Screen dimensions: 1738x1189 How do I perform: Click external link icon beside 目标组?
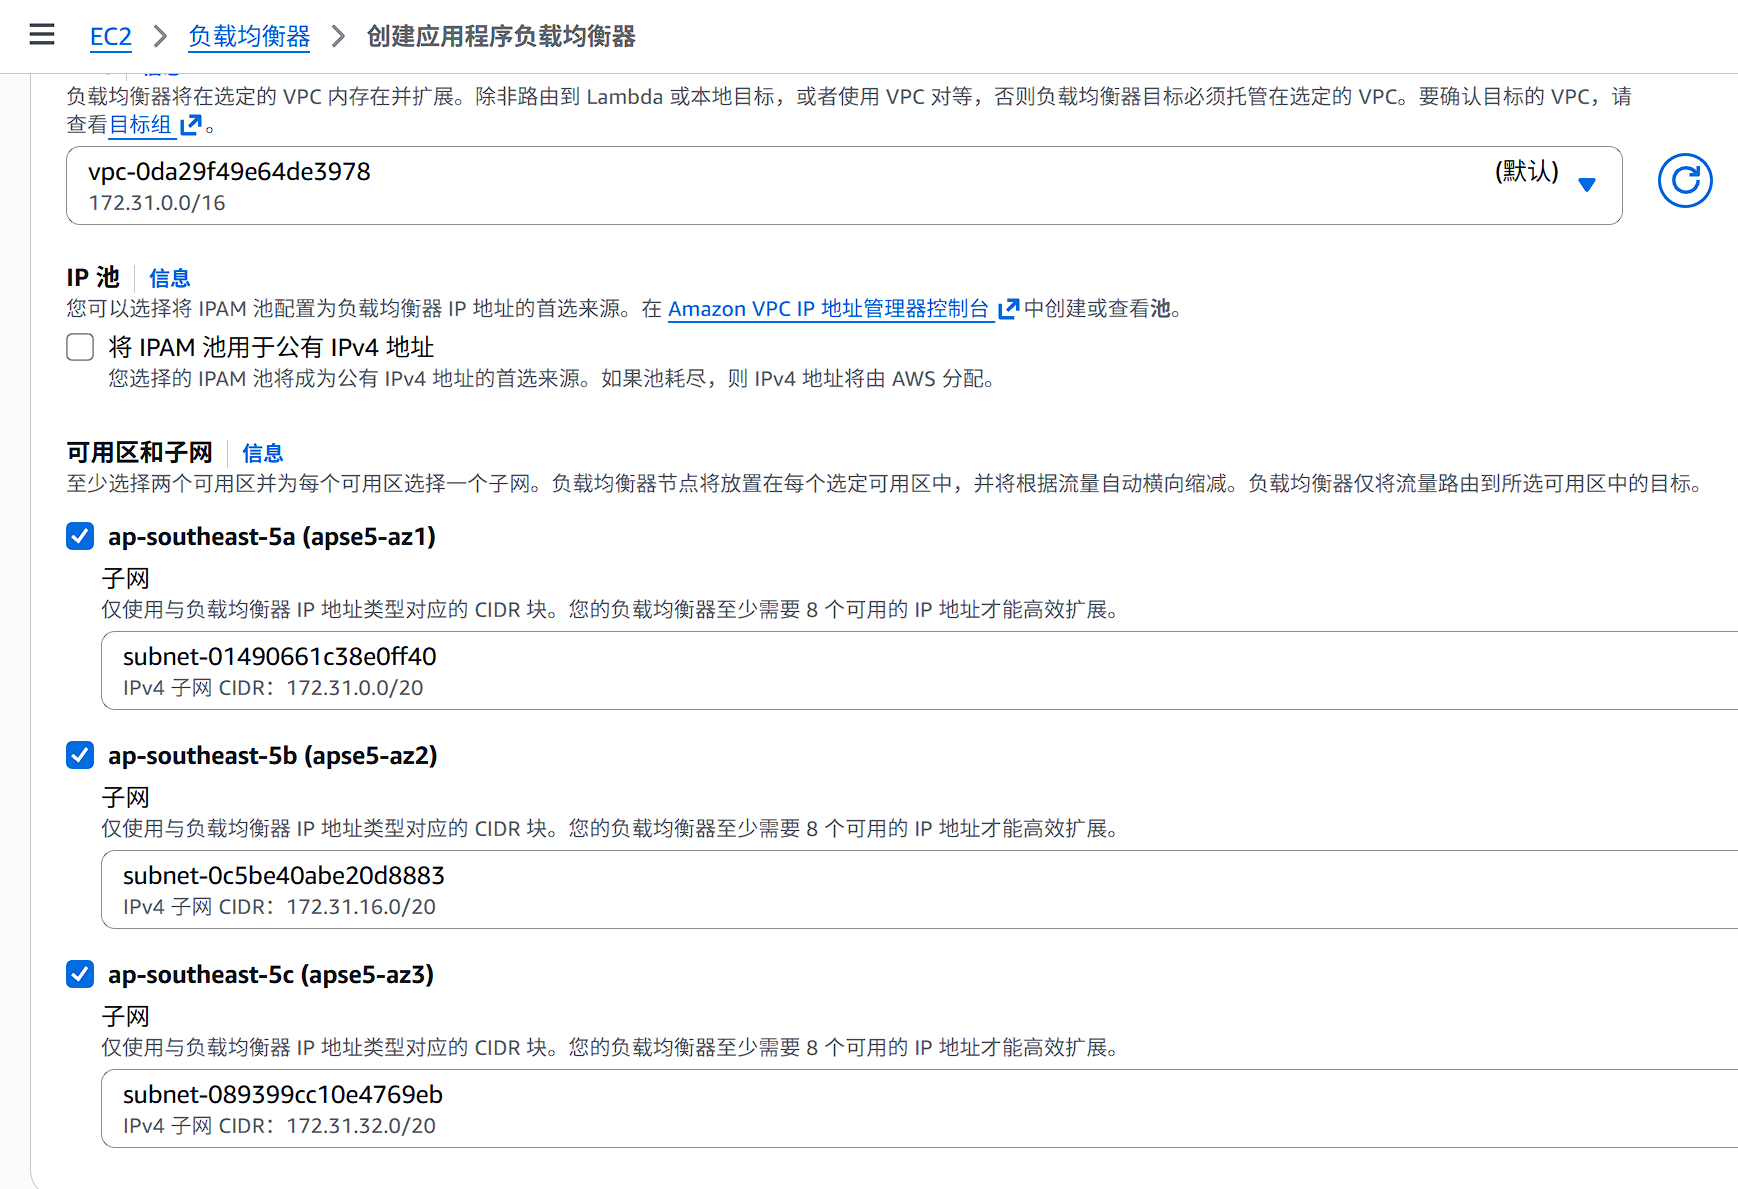(191, 125)
